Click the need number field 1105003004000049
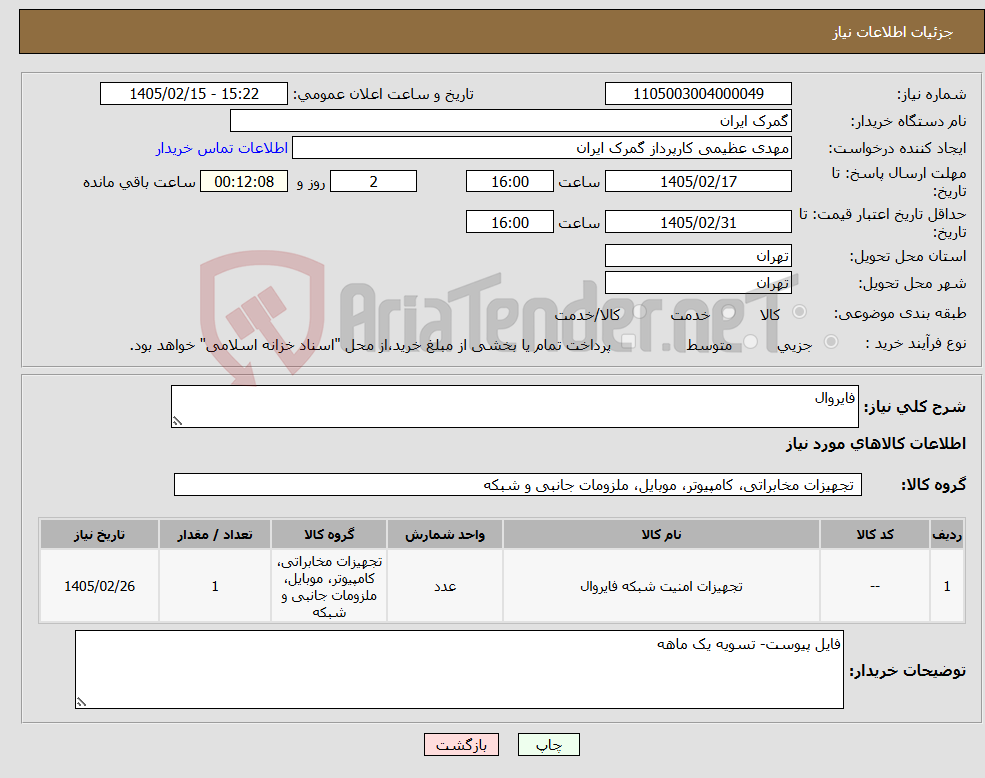The width and height of the screenshot is (985, 778). [x=698, y=94]
